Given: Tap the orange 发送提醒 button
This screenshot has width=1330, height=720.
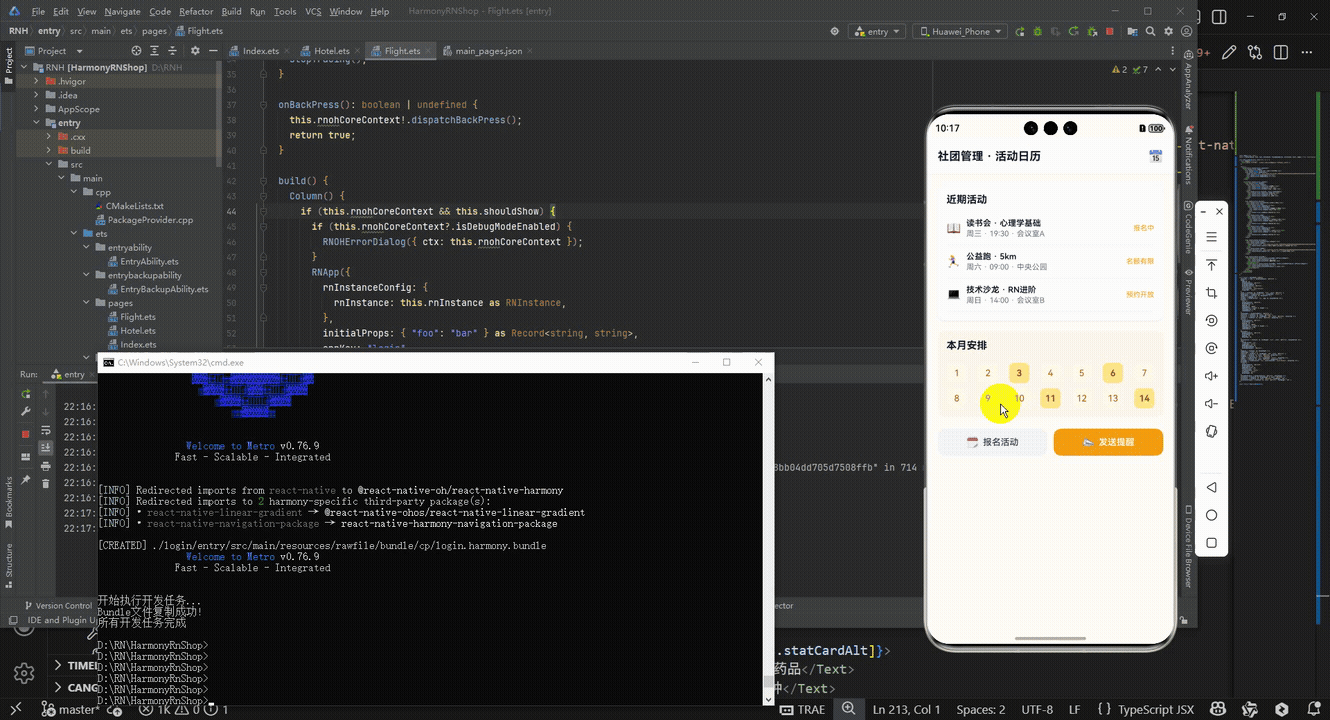Looking at the screenshot, I should (1108, 442).
